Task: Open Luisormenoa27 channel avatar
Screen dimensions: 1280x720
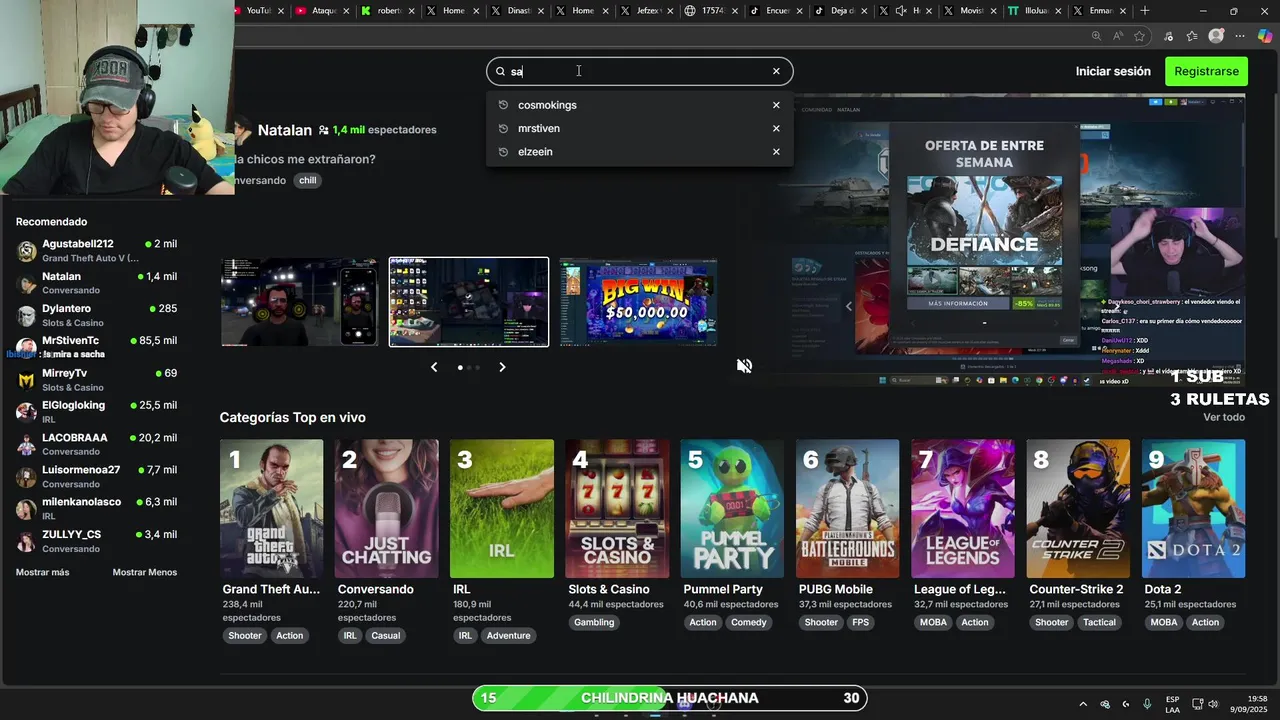Action: [26, 476]
